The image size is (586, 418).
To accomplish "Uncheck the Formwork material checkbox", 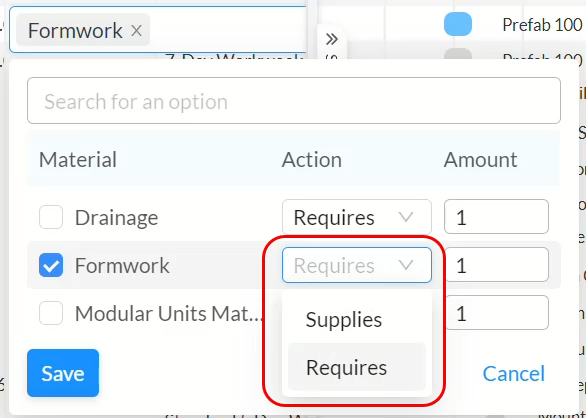I will click(x=51, y=265).
